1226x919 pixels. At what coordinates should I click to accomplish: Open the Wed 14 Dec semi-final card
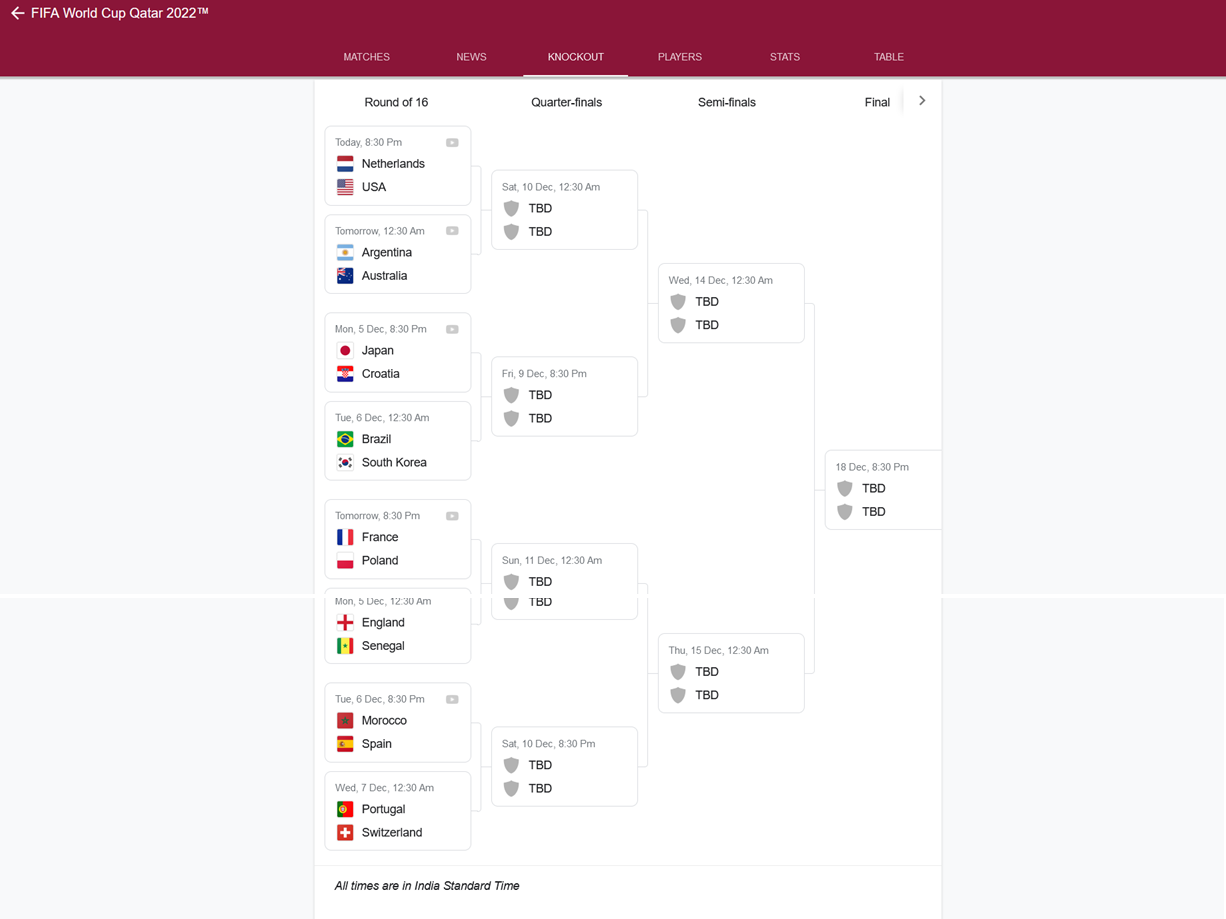click(731, 303)
